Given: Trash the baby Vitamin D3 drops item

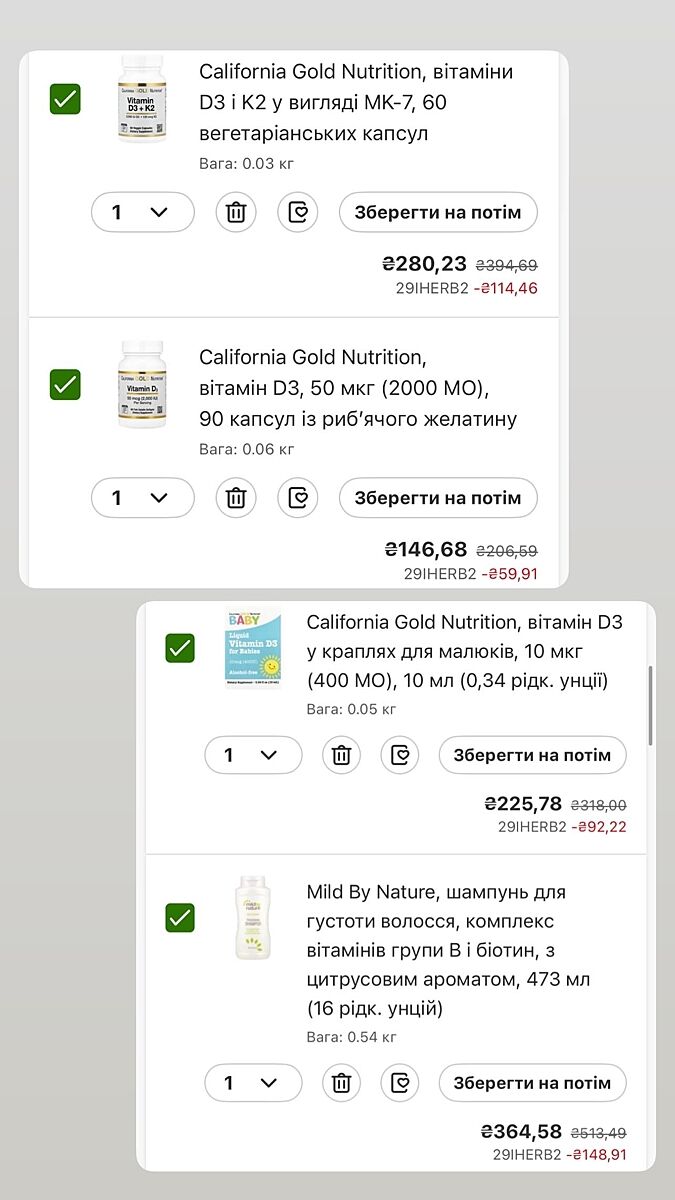Looking at the screenshot, I should coord(341,755).
